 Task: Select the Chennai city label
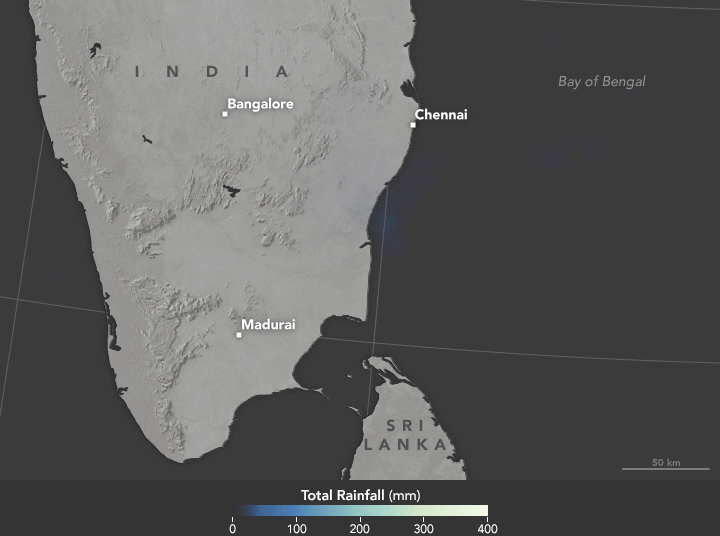coord(441,115)
